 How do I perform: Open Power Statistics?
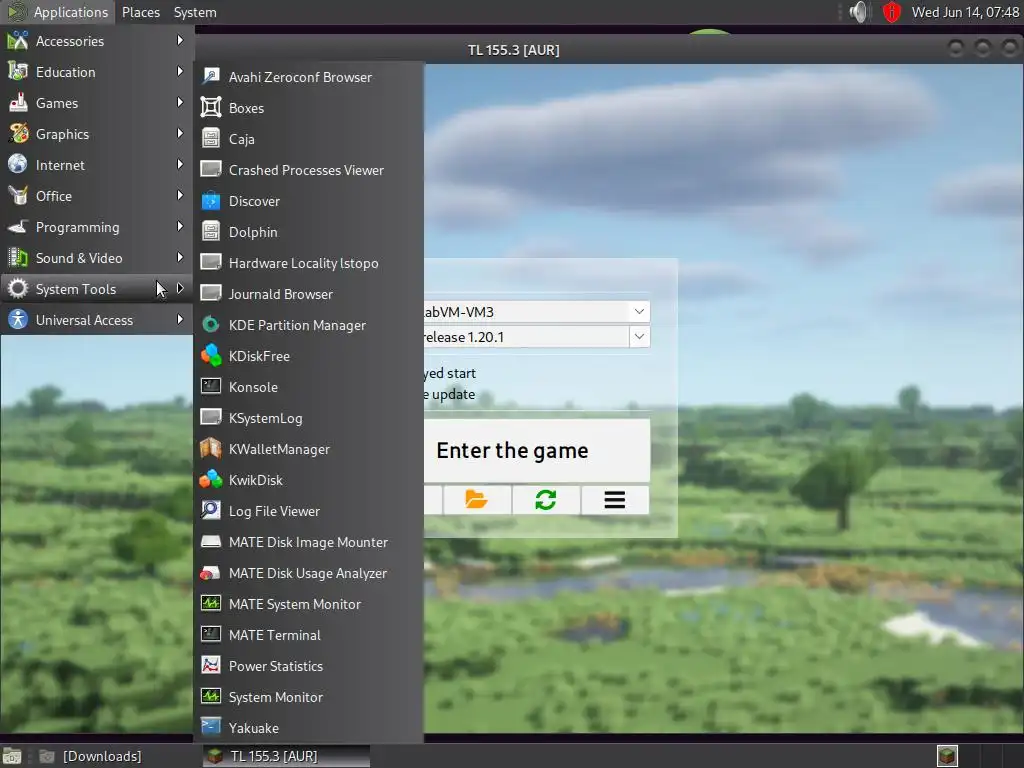pos(309,666)
